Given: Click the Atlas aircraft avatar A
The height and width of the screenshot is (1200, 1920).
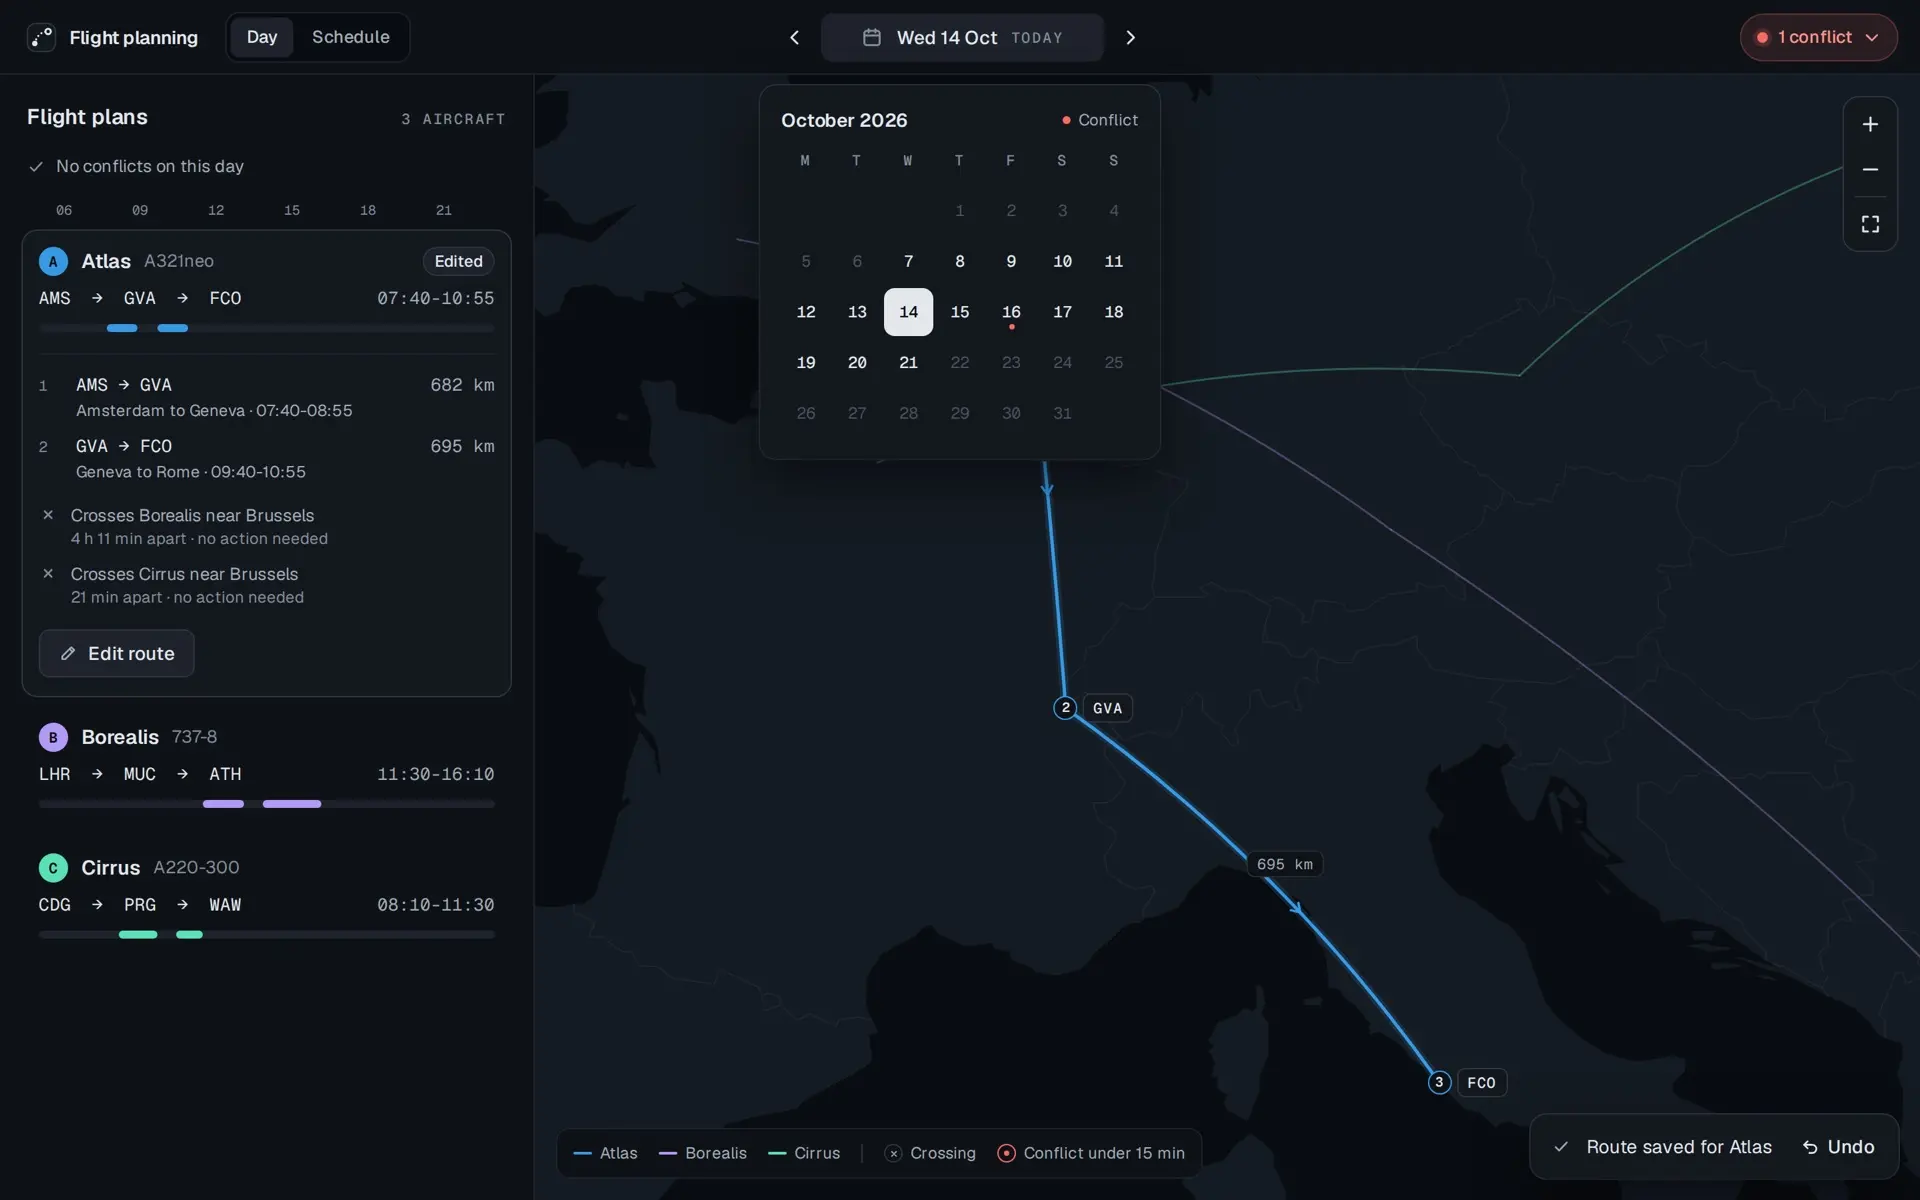Looking at the screenshot, I should pos(53,261).
